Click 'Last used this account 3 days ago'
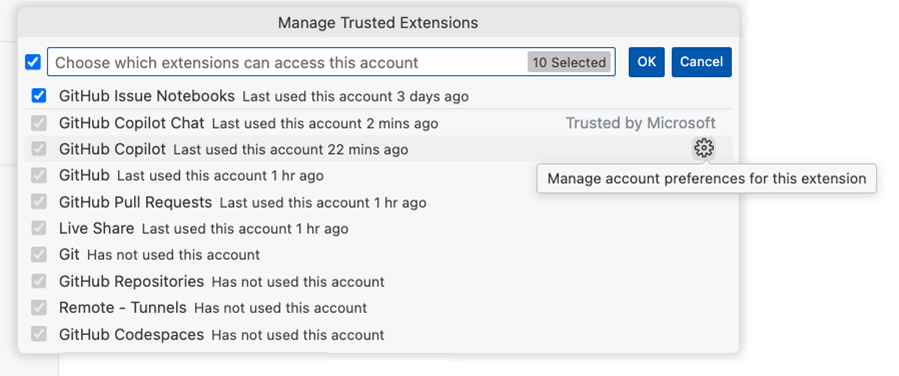Image resolution: width=899 pixels, height=376 pixels. click(x=355, y=97)
